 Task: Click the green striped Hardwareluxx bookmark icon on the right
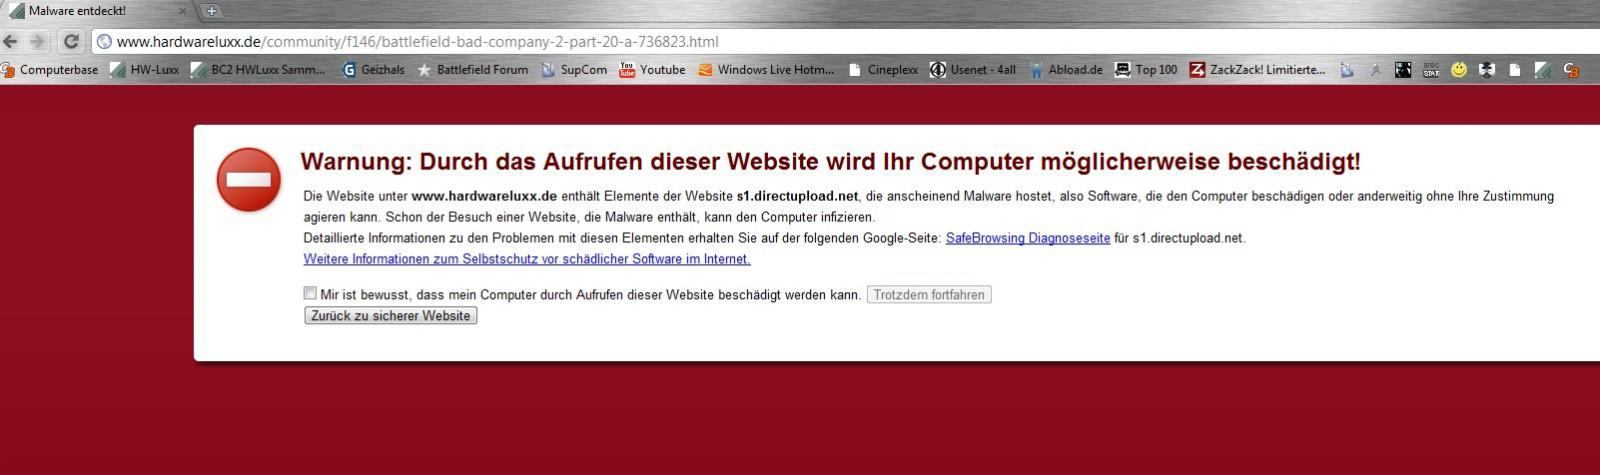pyautogui.click(x=1543, y=70)
